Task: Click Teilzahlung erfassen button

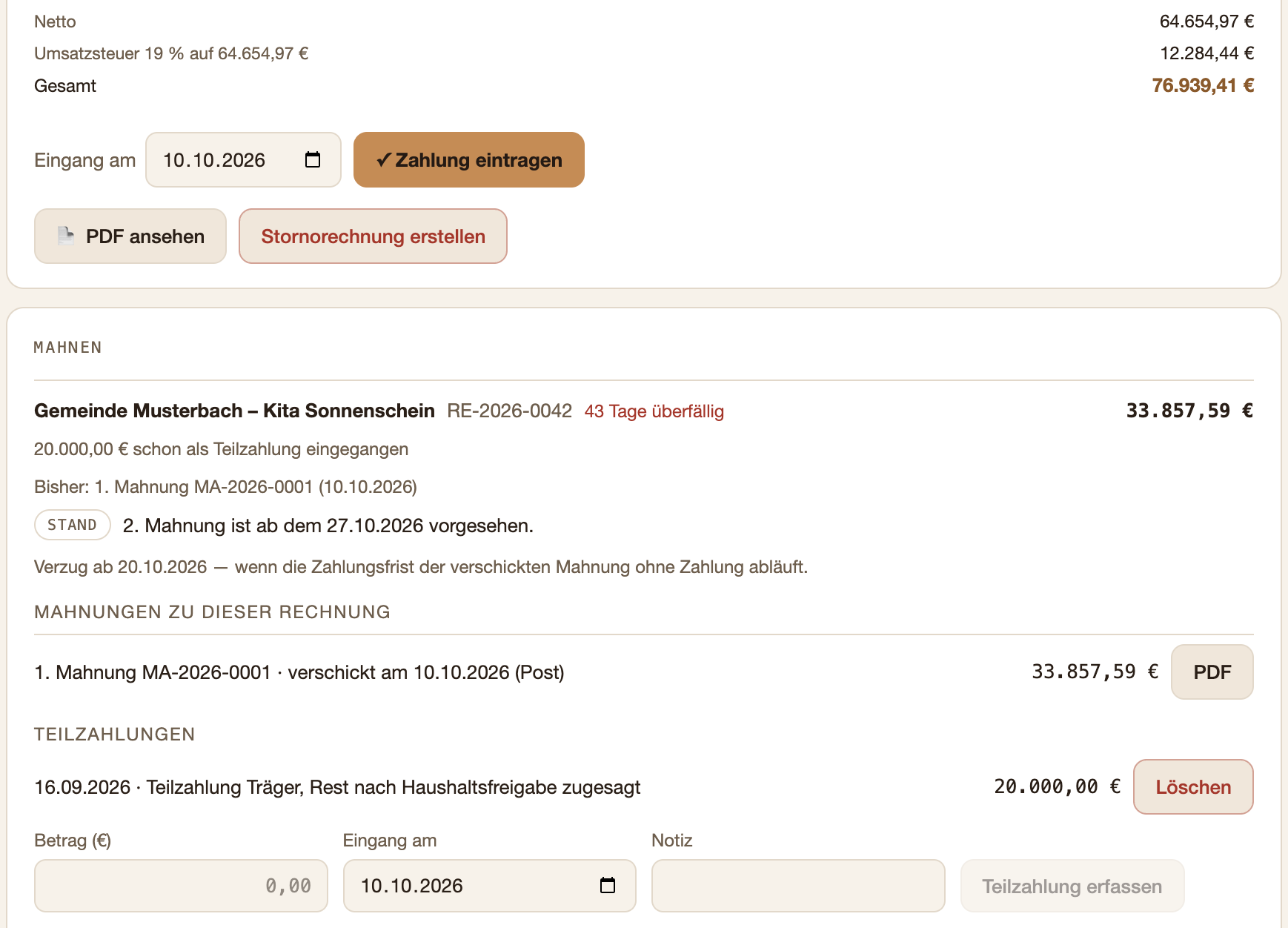Action: pos(1072,886)
